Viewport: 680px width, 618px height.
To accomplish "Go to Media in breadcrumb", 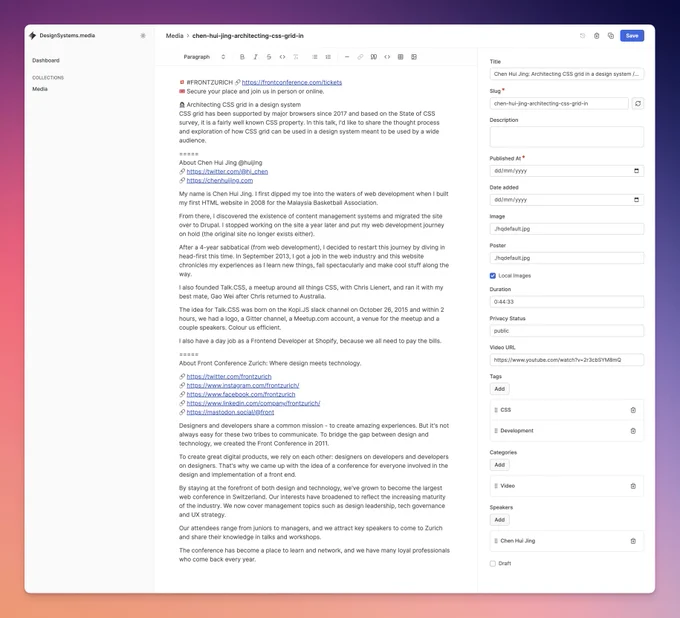I will (x=174, y=36).
